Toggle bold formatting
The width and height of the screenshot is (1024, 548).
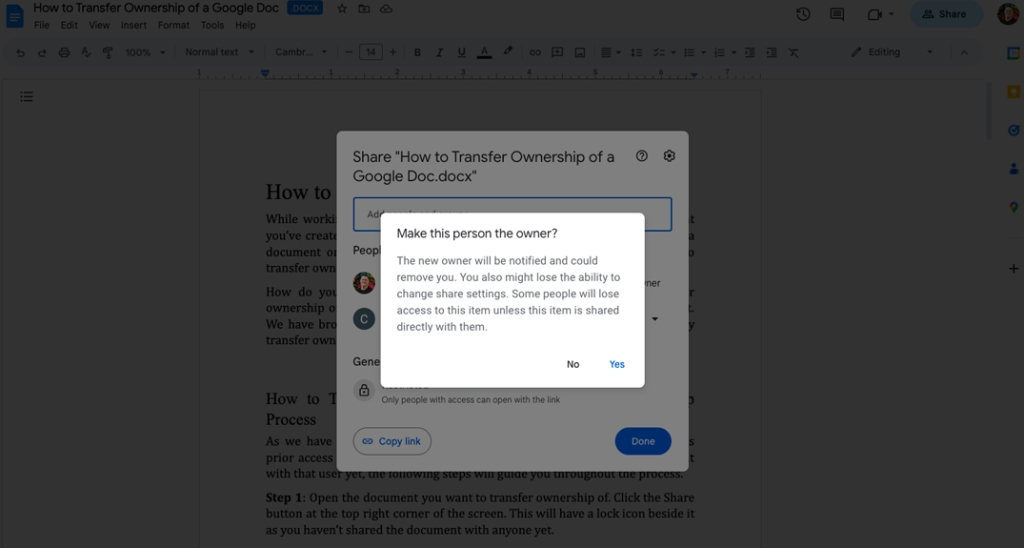417,52
